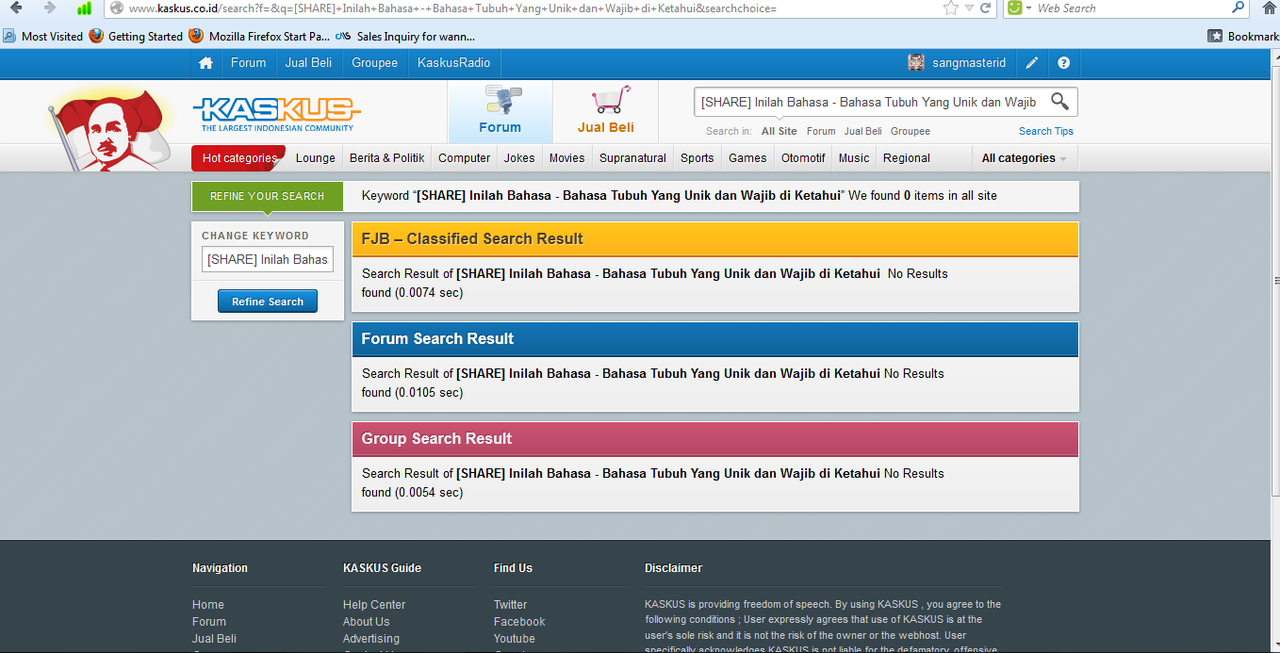
Task: Click the sangmasterid user avatar
Action: pos(916,63)
